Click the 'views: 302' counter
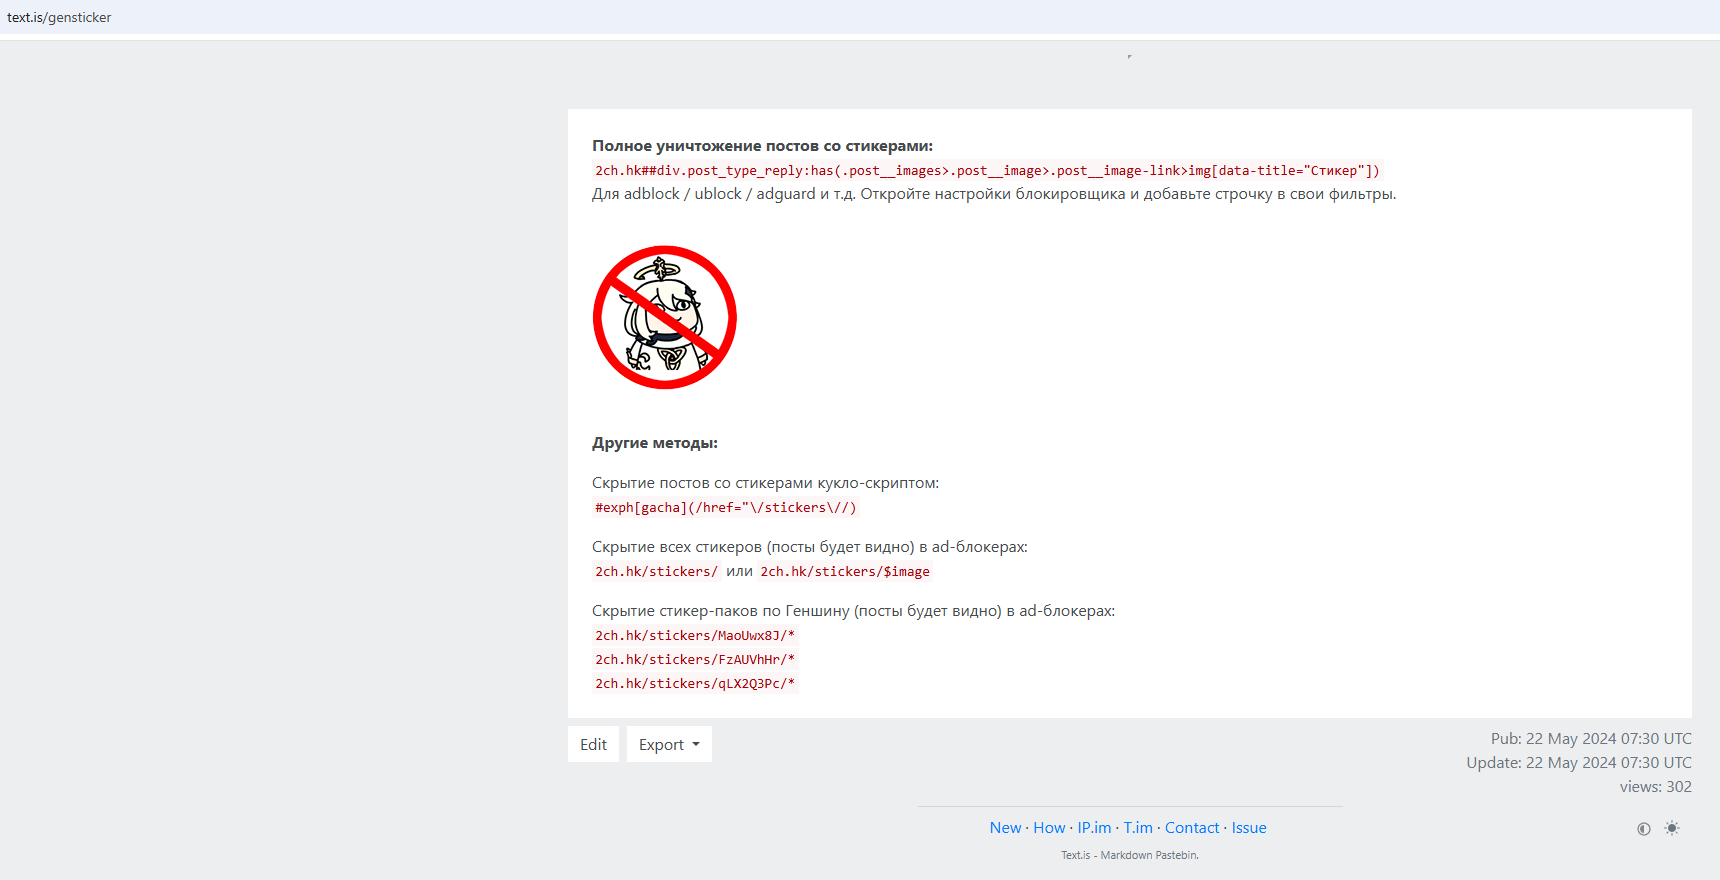The width and height of the screenshot is (1720, 880). [1656, 787]
